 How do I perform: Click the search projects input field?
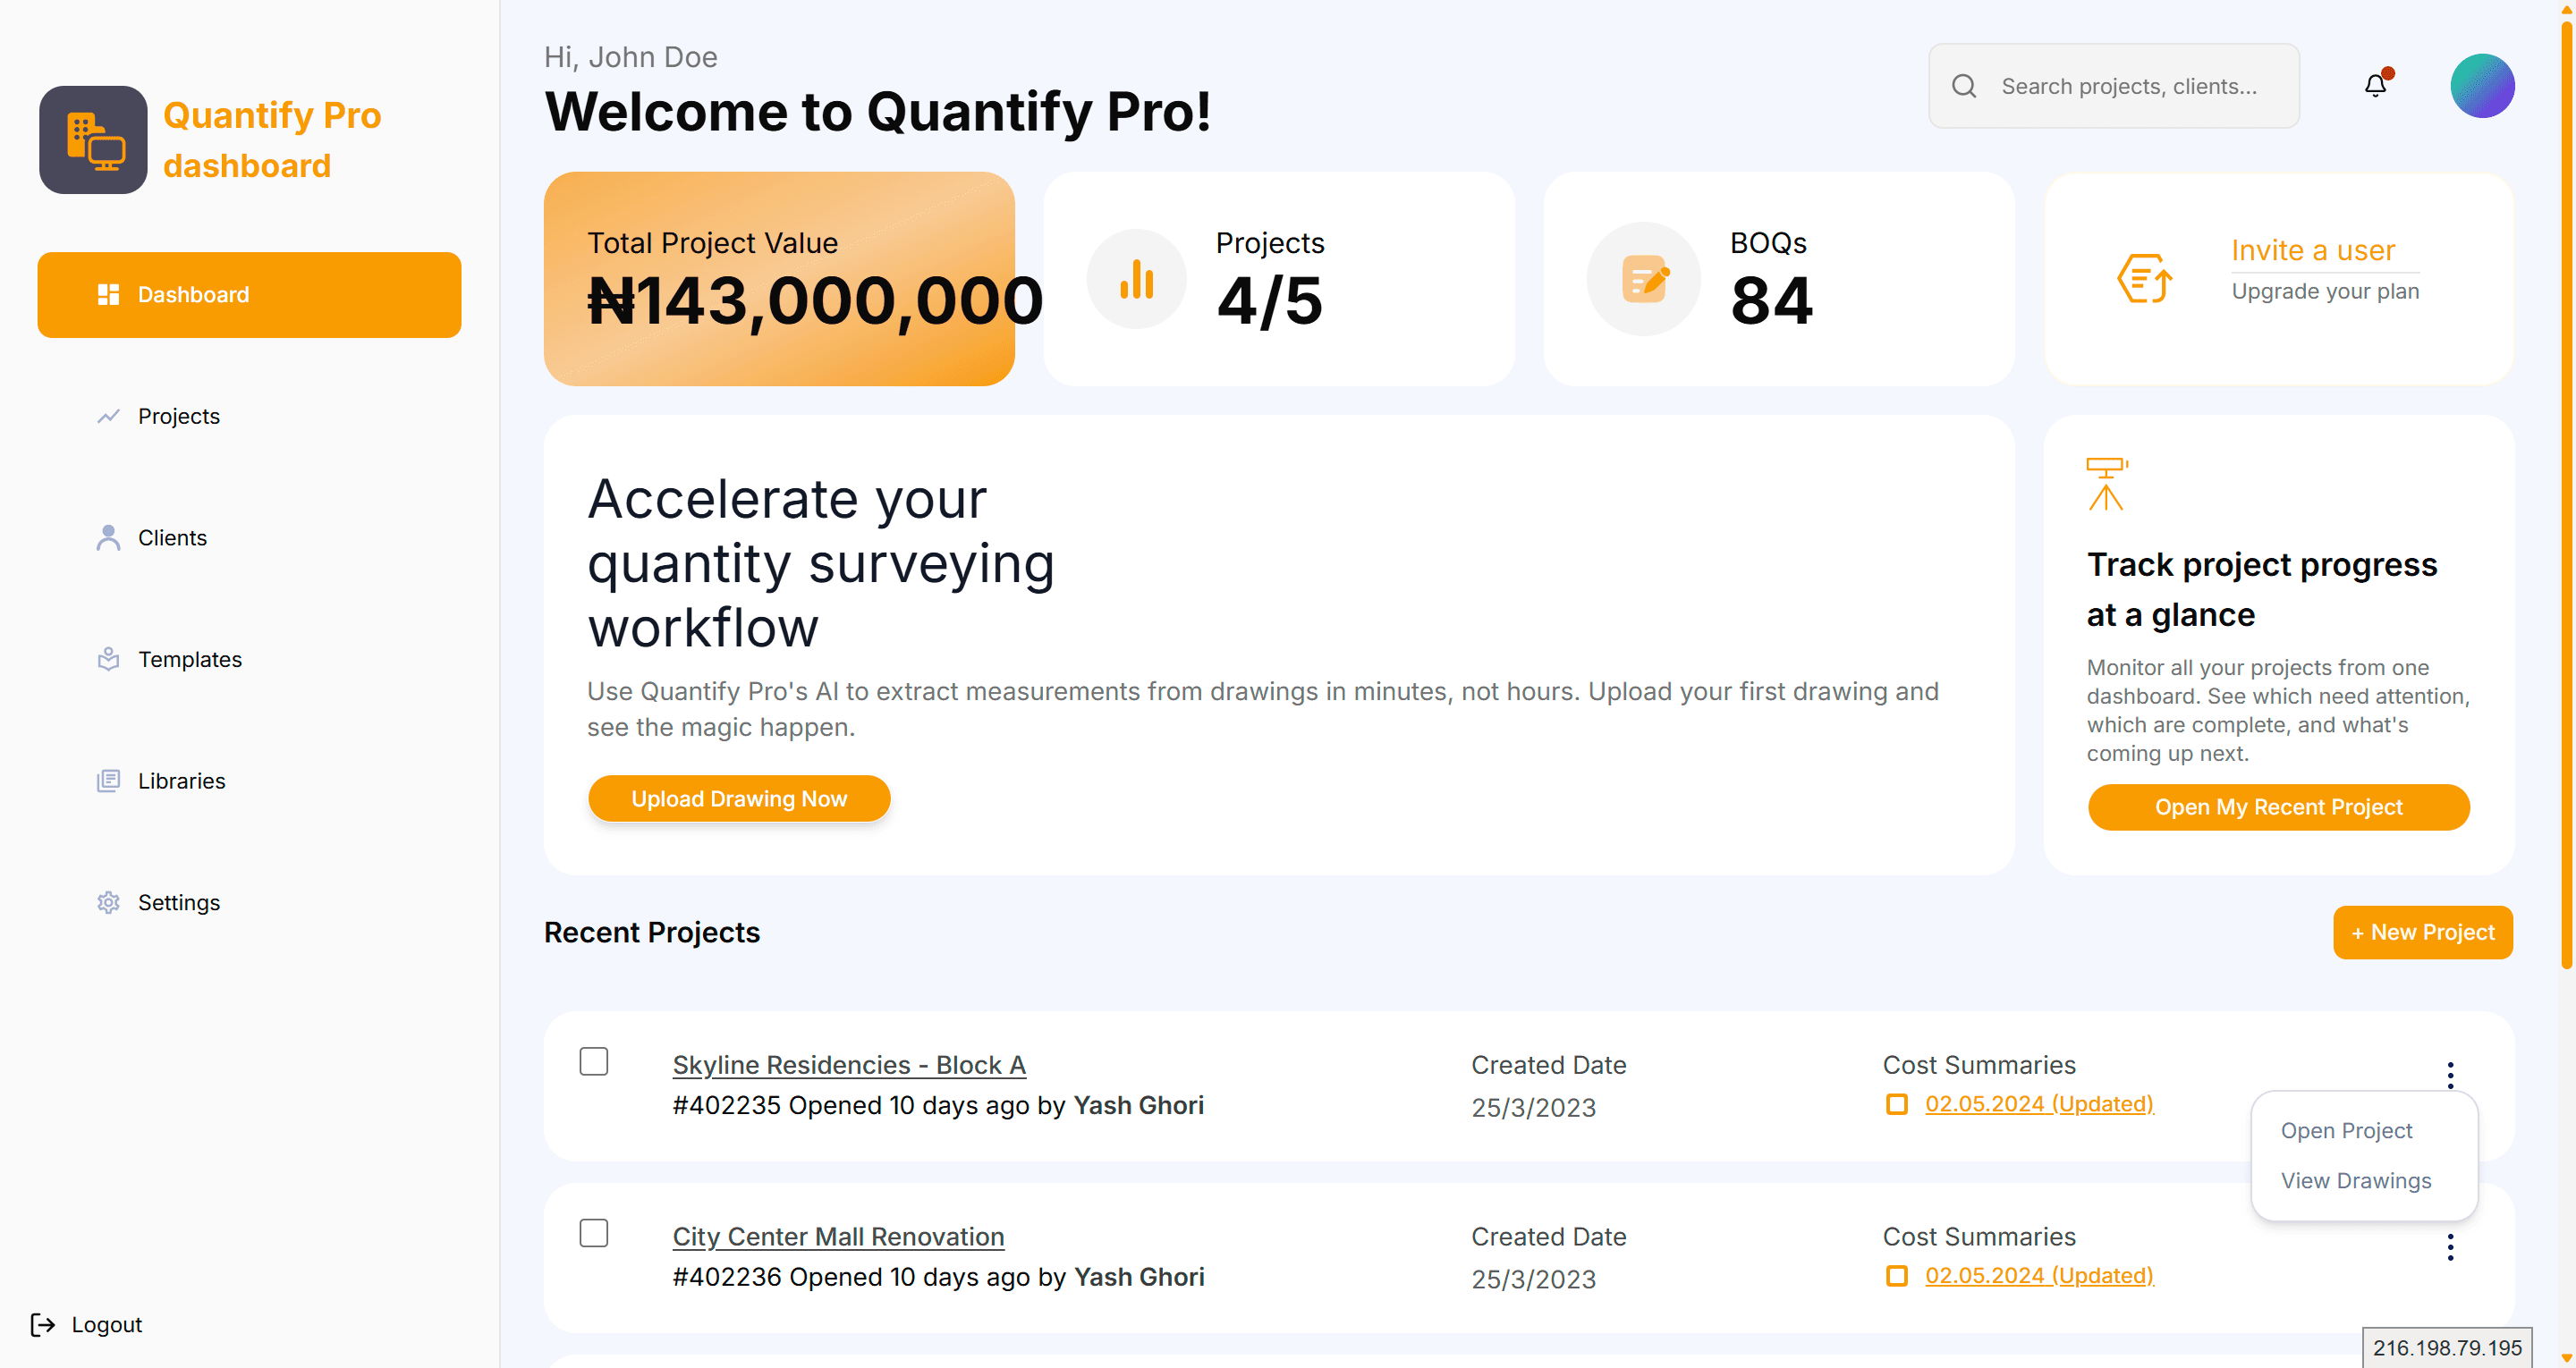[2130, 86]
